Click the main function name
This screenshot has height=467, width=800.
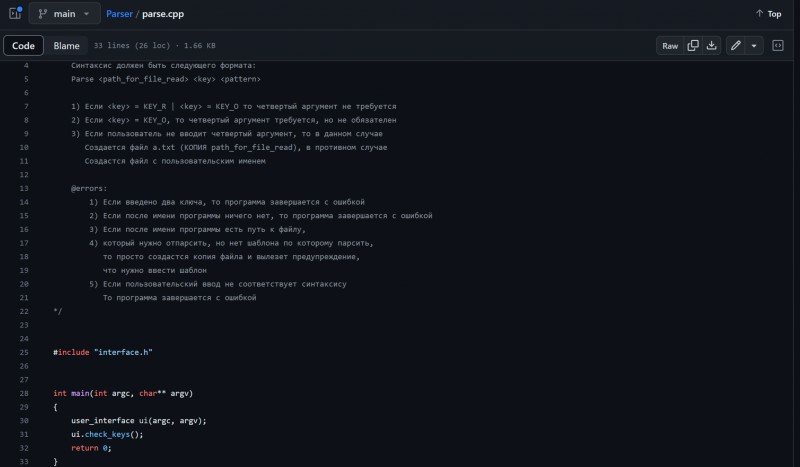click(x=80, y=394)
